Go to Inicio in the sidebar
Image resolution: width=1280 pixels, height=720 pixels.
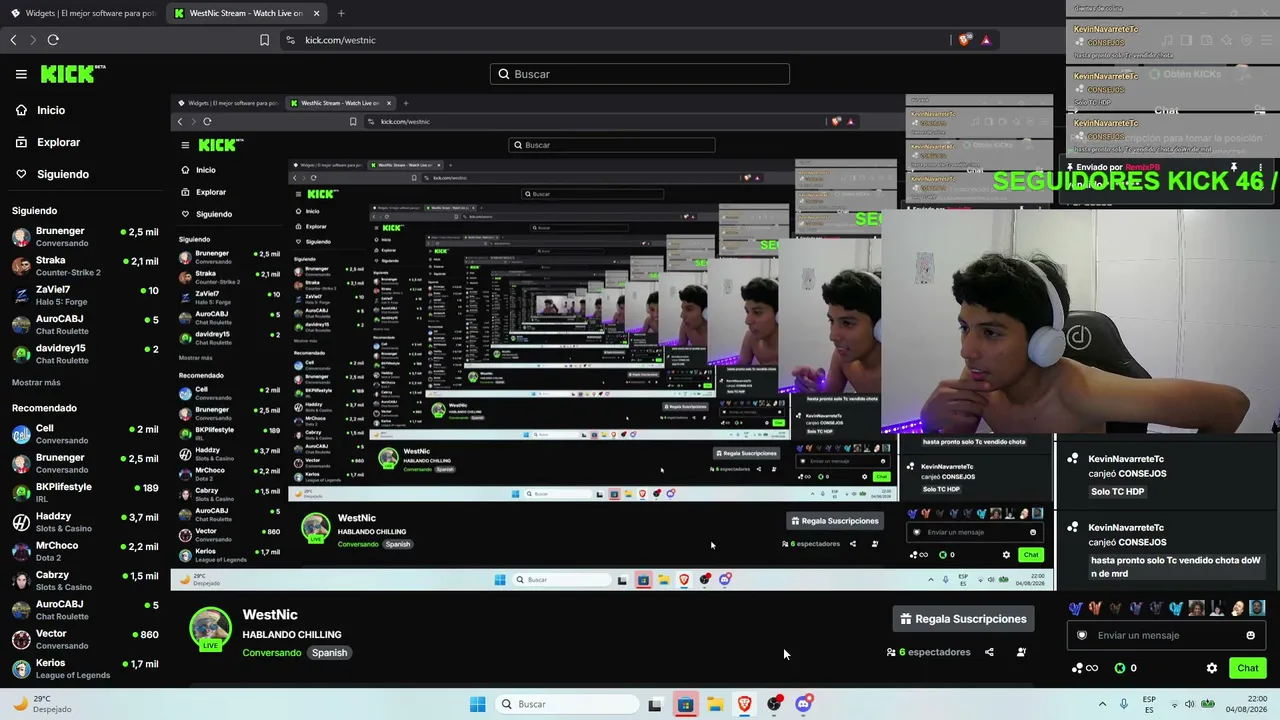point(51,110)
